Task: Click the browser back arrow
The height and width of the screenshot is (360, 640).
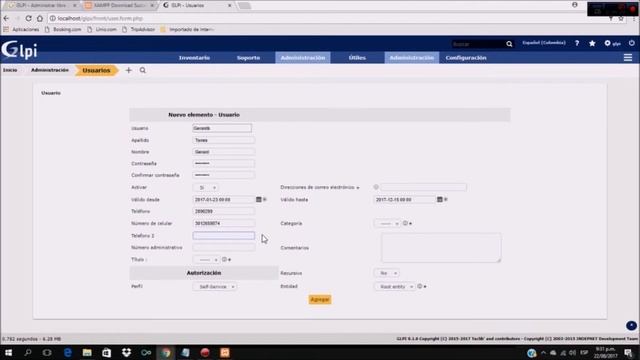Action: 6,18
